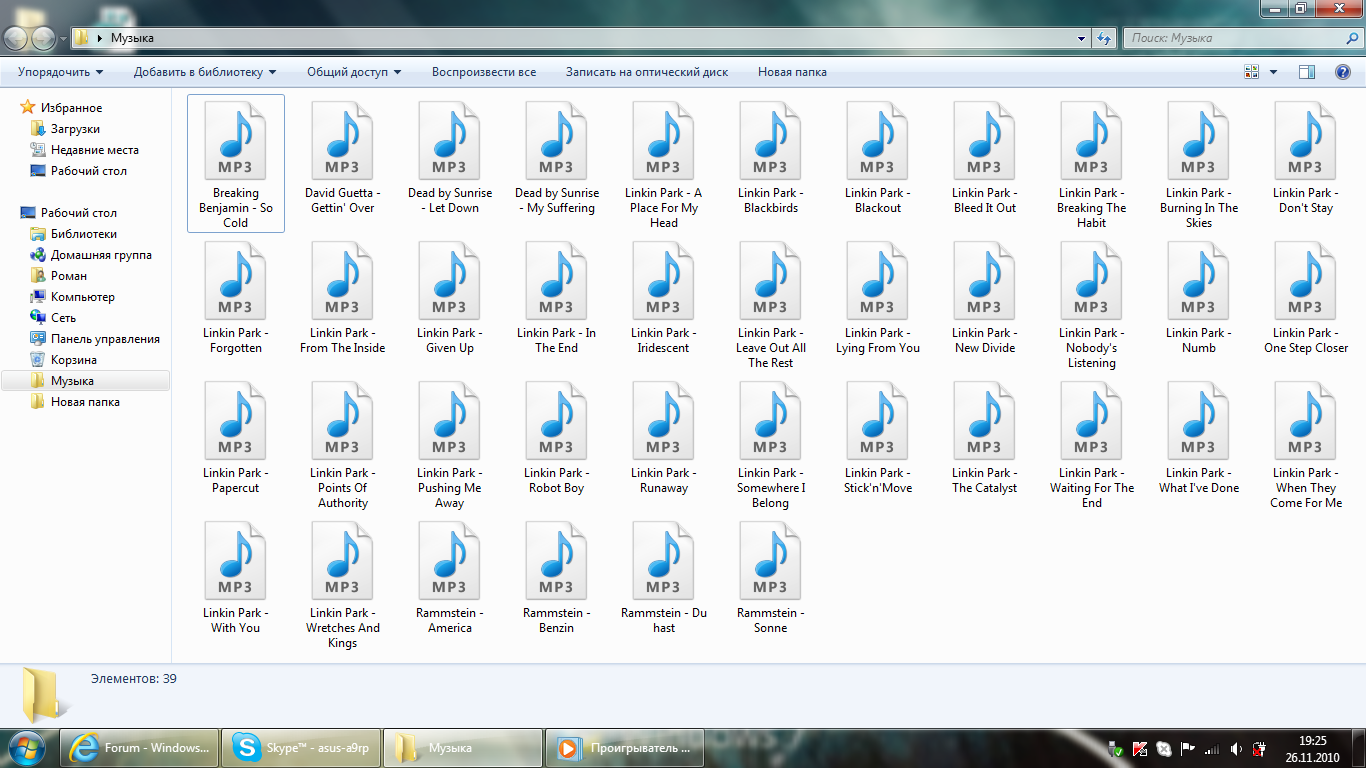Select Rammstein - Sonne MP3 icon
1366x768 pixels.
tap(770, 561)
